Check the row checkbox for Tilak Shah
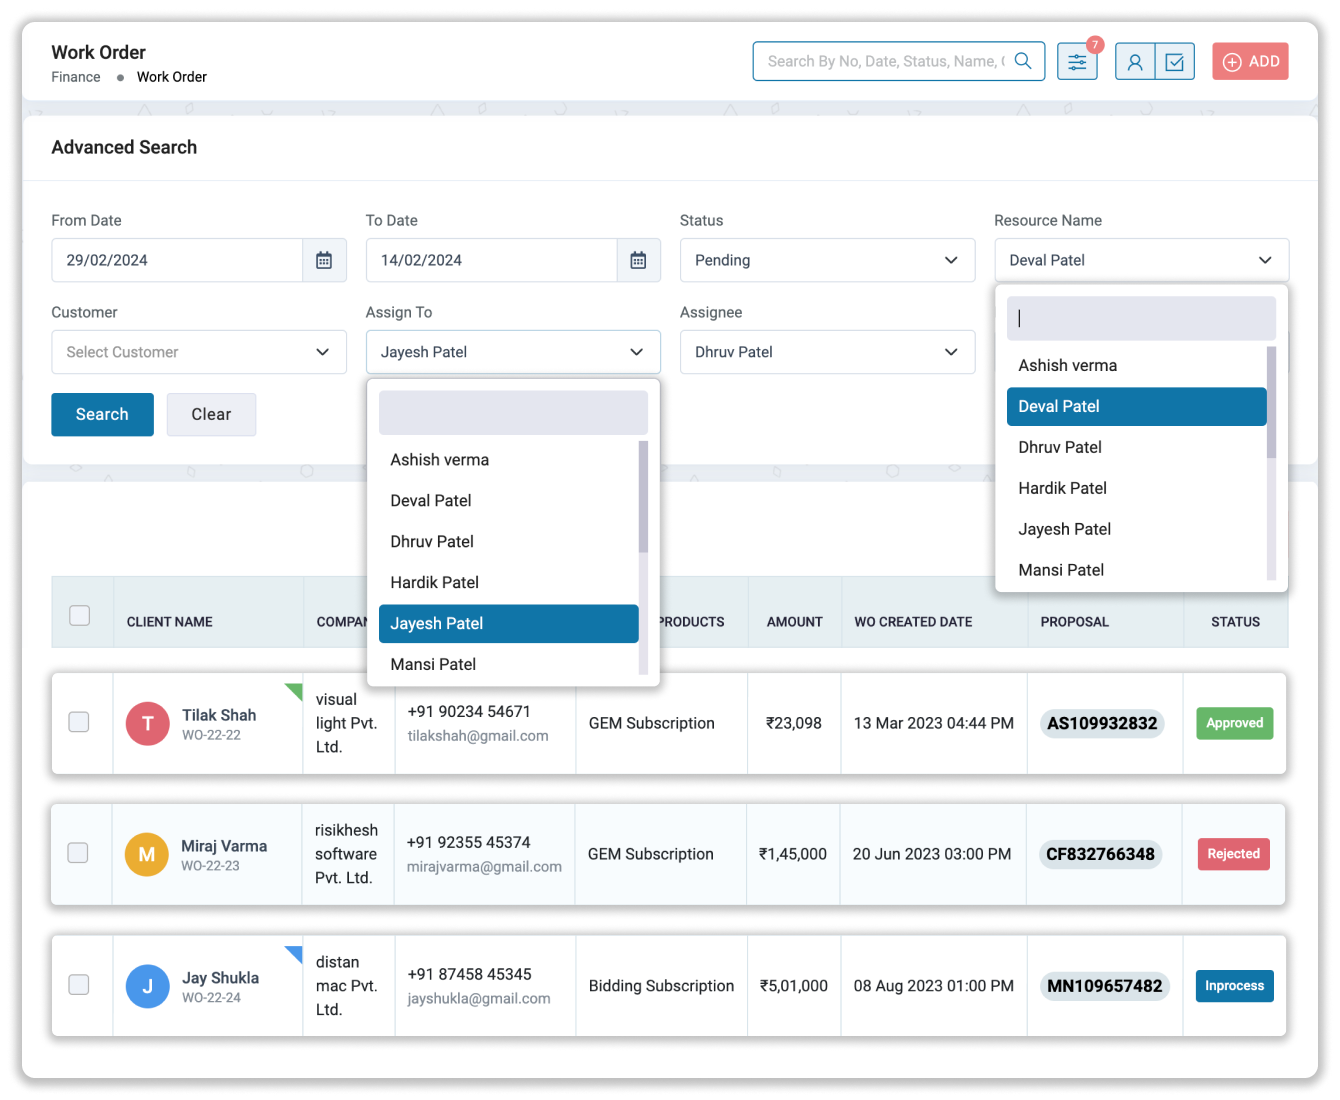Screen dimensions: 1340x1100 79,723
